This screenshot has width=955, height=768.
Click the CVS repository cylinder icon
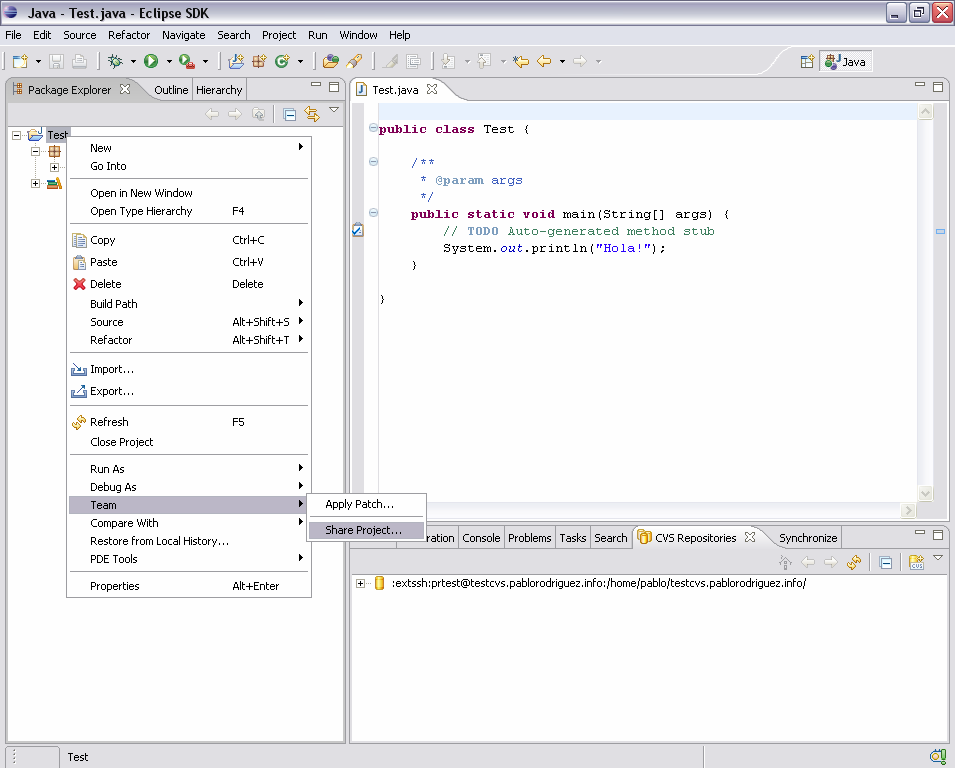[x=379, y=583]
